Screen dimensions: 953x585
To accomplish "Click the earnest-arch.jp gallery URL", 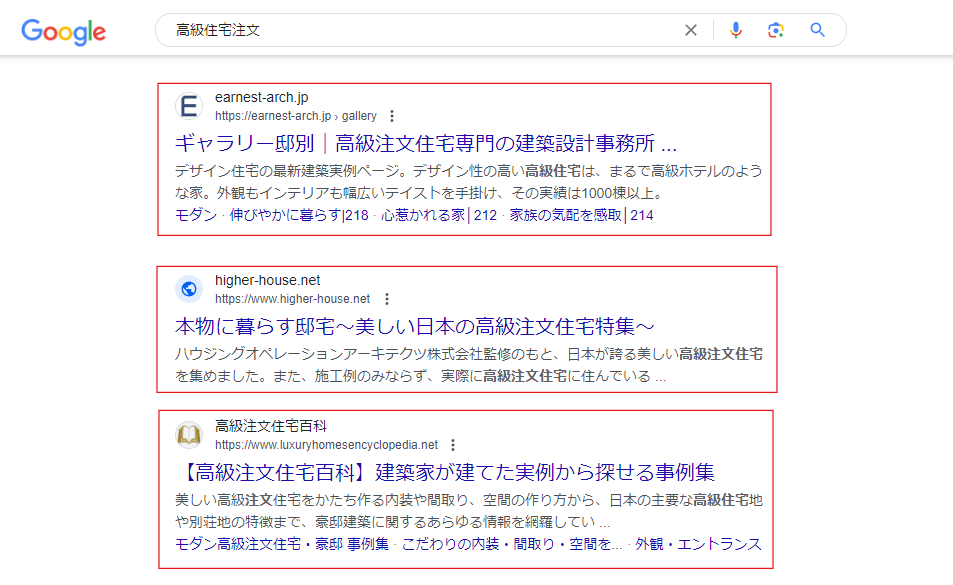I will pos(295,116).
